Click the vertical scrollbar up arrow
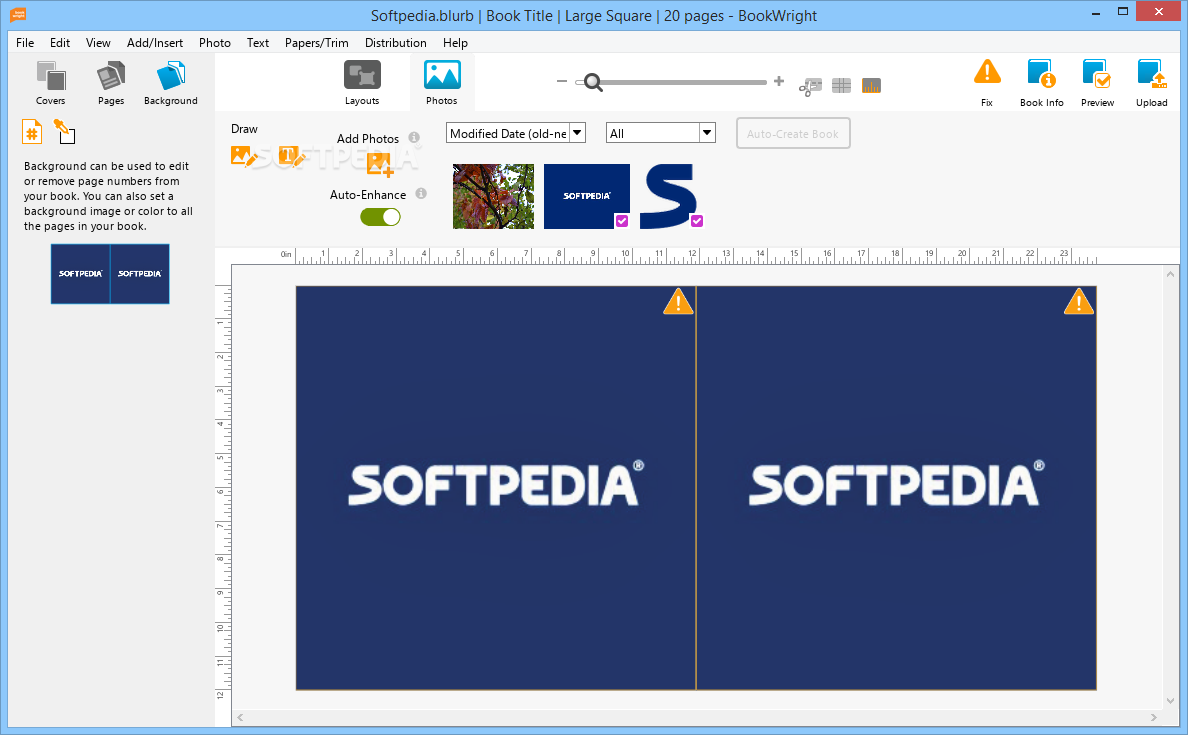Viewport: 1188px width, 735px height. [1171, 274]
